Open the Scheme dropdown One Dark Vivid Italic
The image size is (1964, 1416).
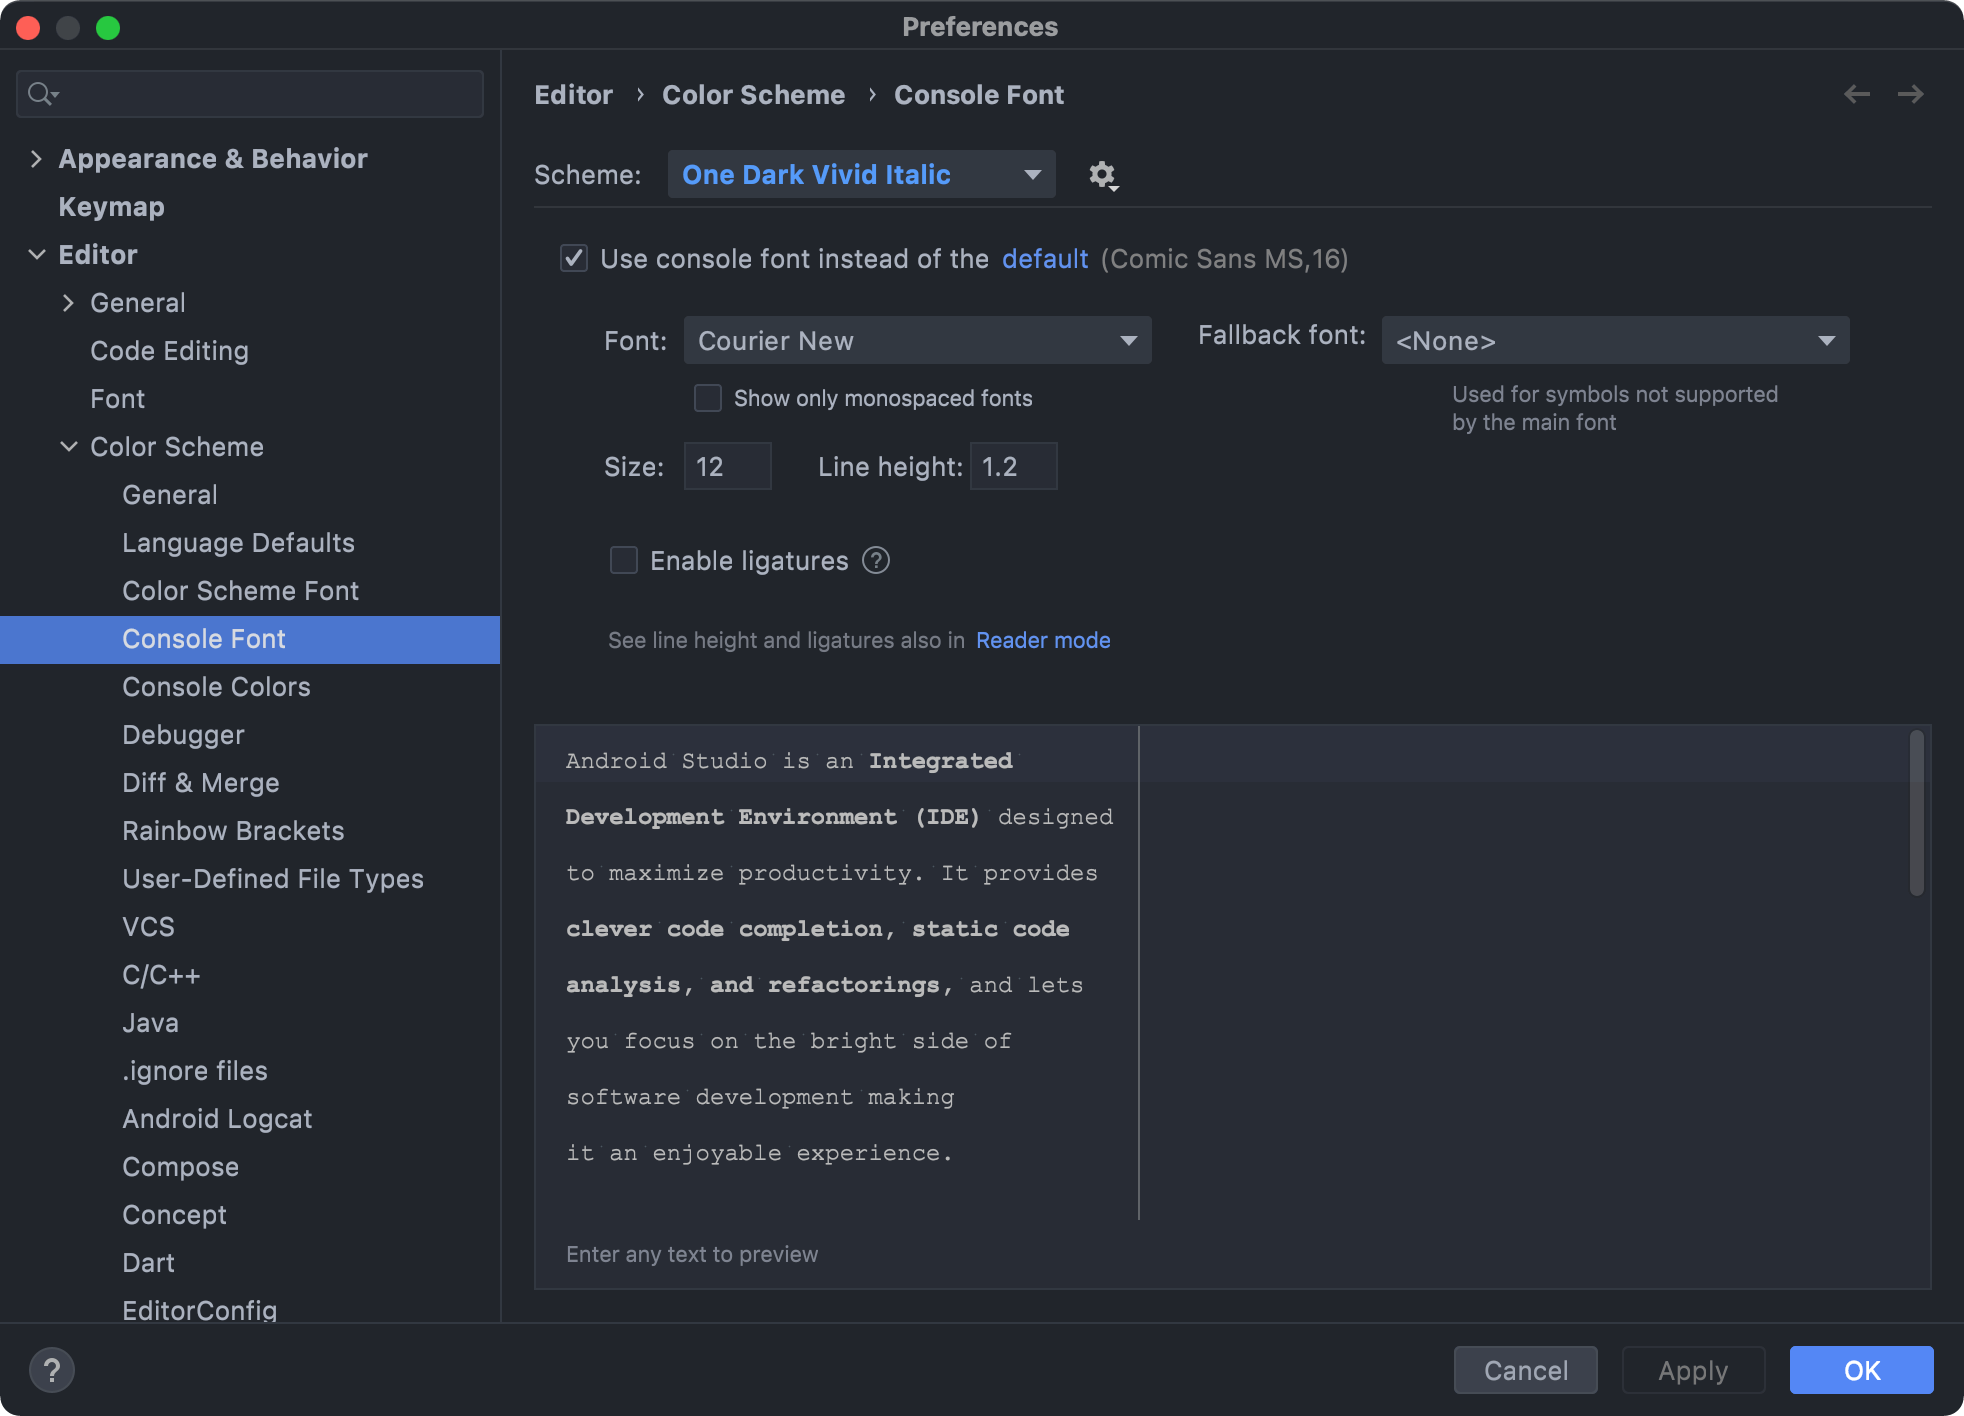(861, 175)
